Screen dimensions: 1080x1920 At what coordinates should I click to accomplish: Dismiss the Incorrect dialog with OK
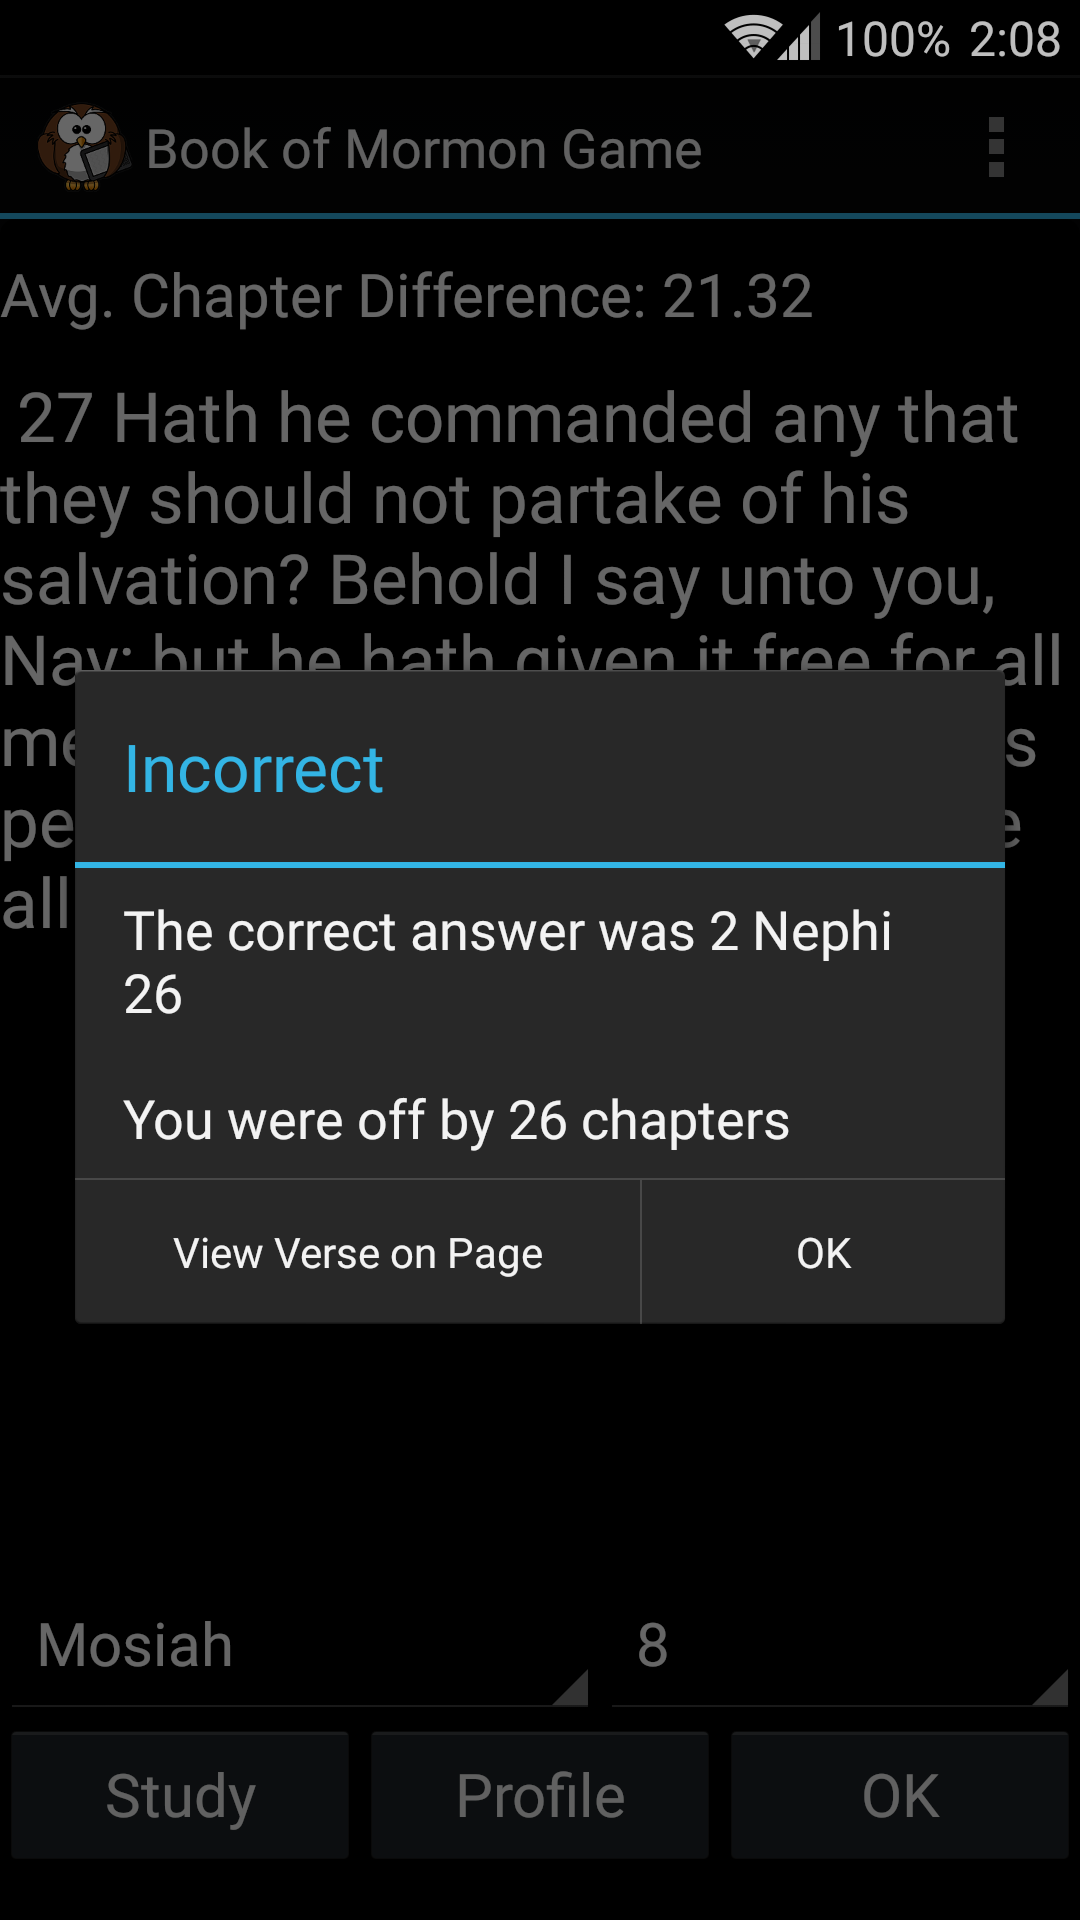point(823,1252)
